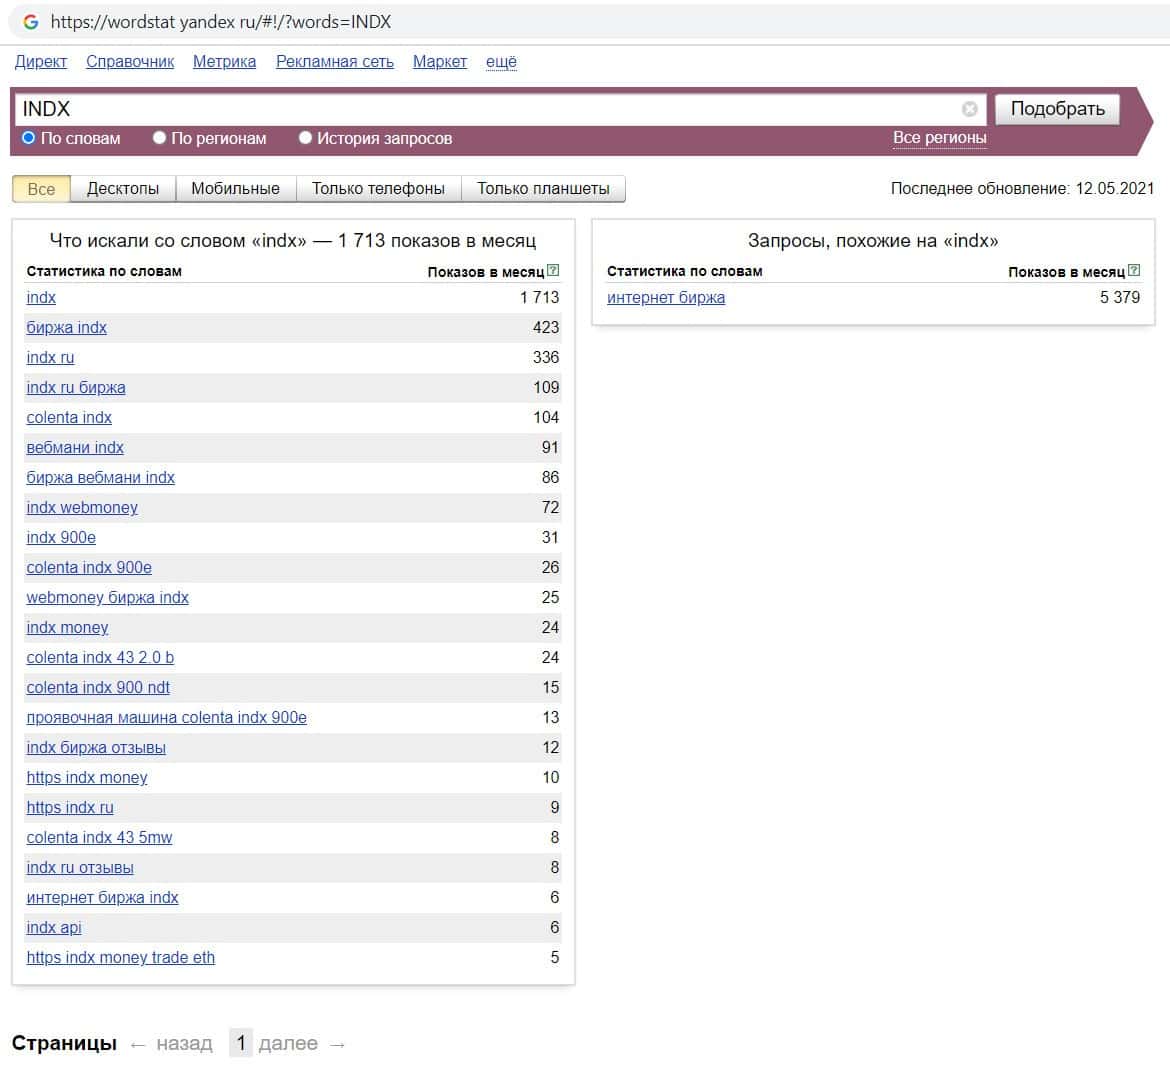Click help icon in similar queries header
Screen dimensions: 1170x1066
coord(1134,271)
